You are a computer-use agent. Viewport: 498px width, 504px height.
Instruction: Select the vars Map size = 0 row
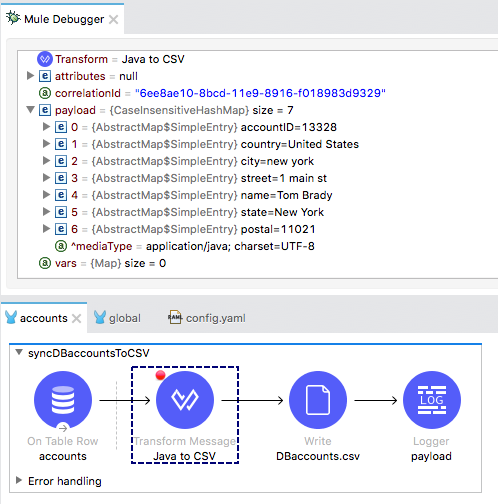point(102,263)
